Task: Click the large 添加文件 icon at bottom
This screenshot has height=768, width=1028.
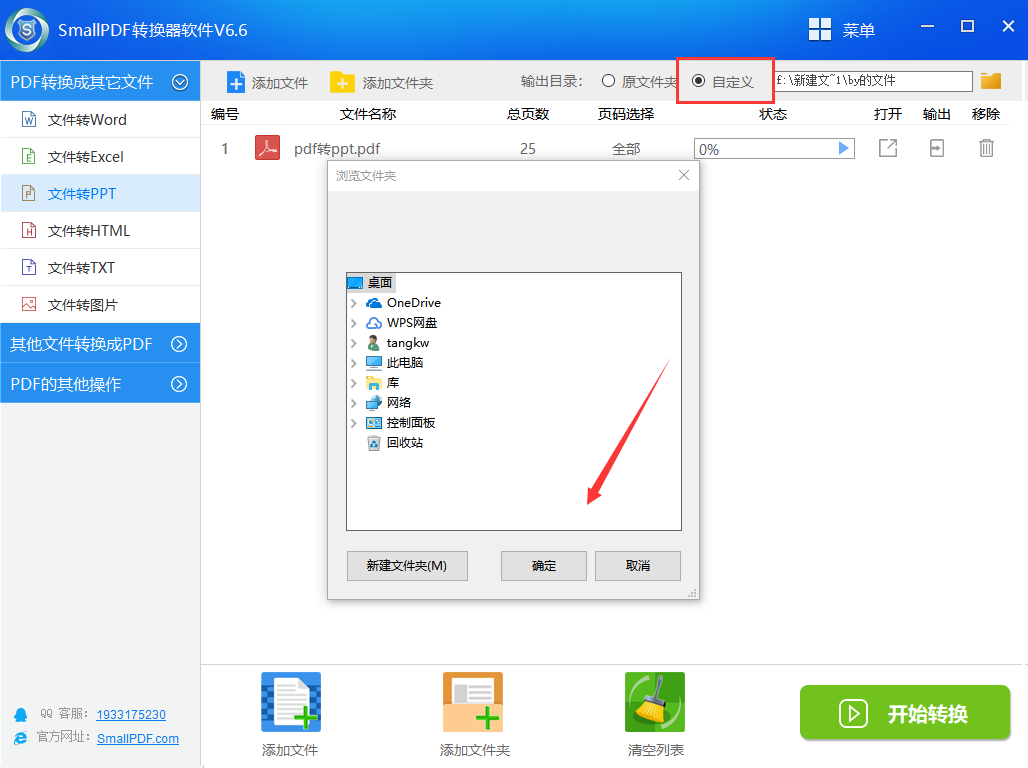Action: pyautogui.click(x=291, y=702)
